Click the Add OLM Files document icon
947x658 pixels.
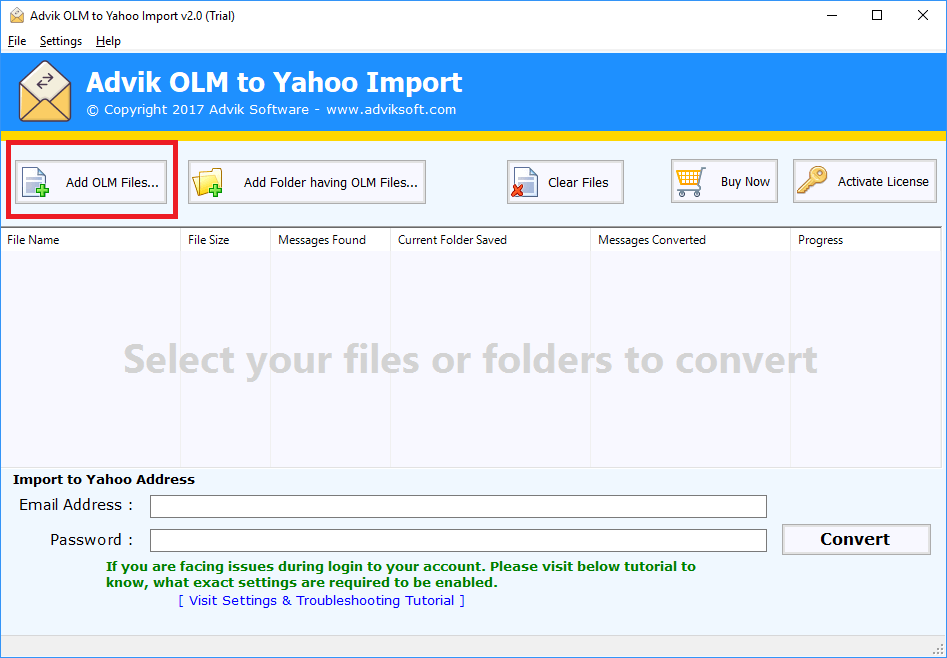[x=35, y=182]
